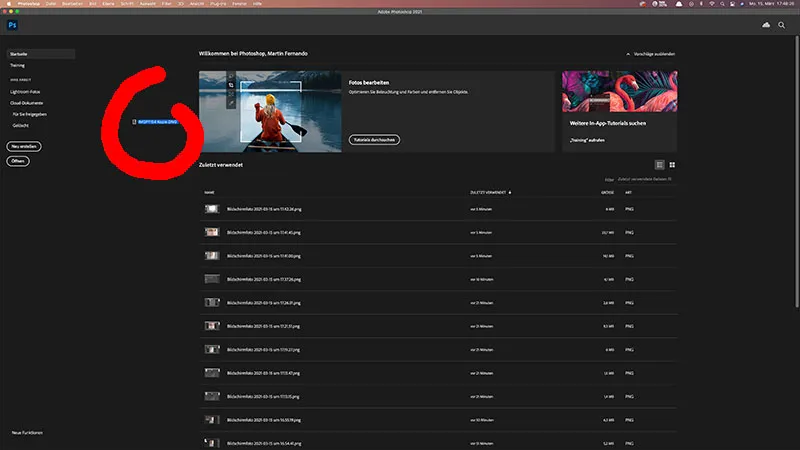
Task: Click the Photoshop Ps home logo
Action: click(x=12, y=25)
